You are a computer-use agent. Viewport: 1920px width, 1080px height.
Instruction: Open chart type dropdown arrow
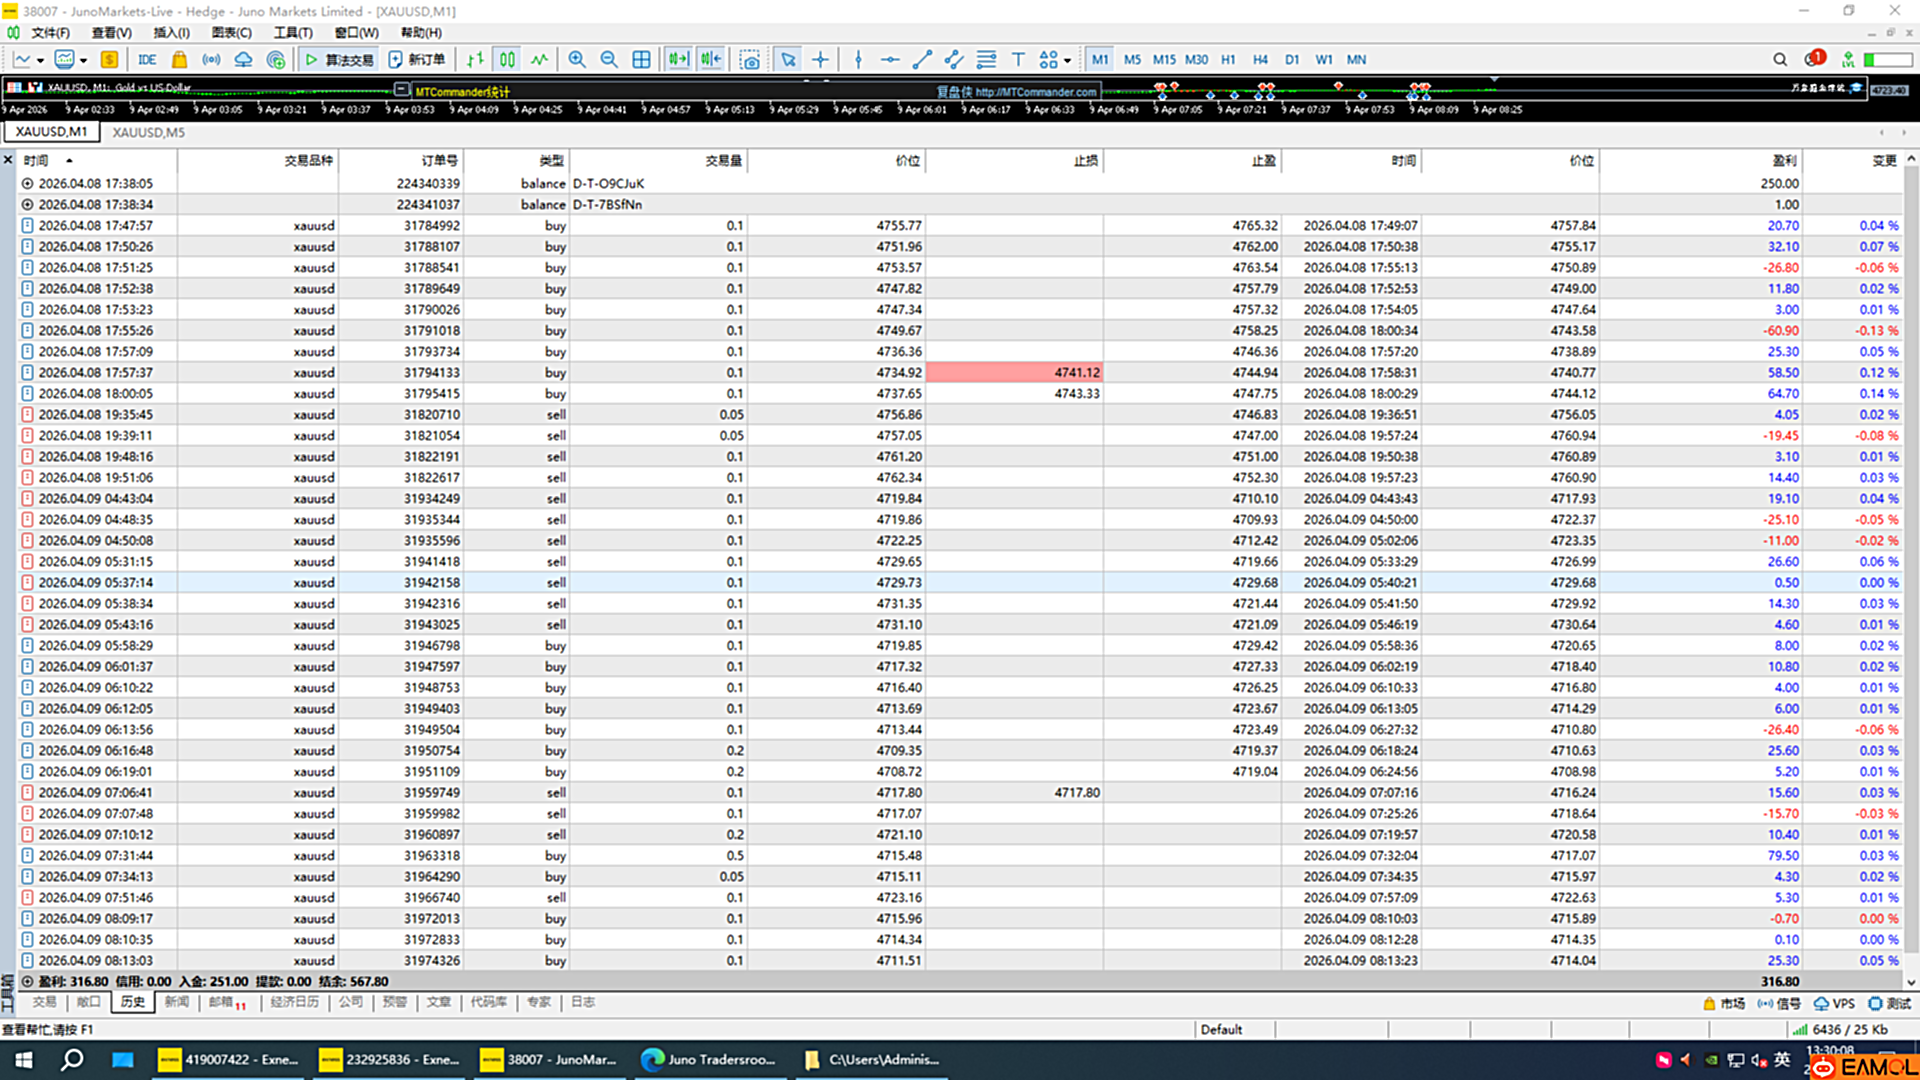(x=40, y=60)
